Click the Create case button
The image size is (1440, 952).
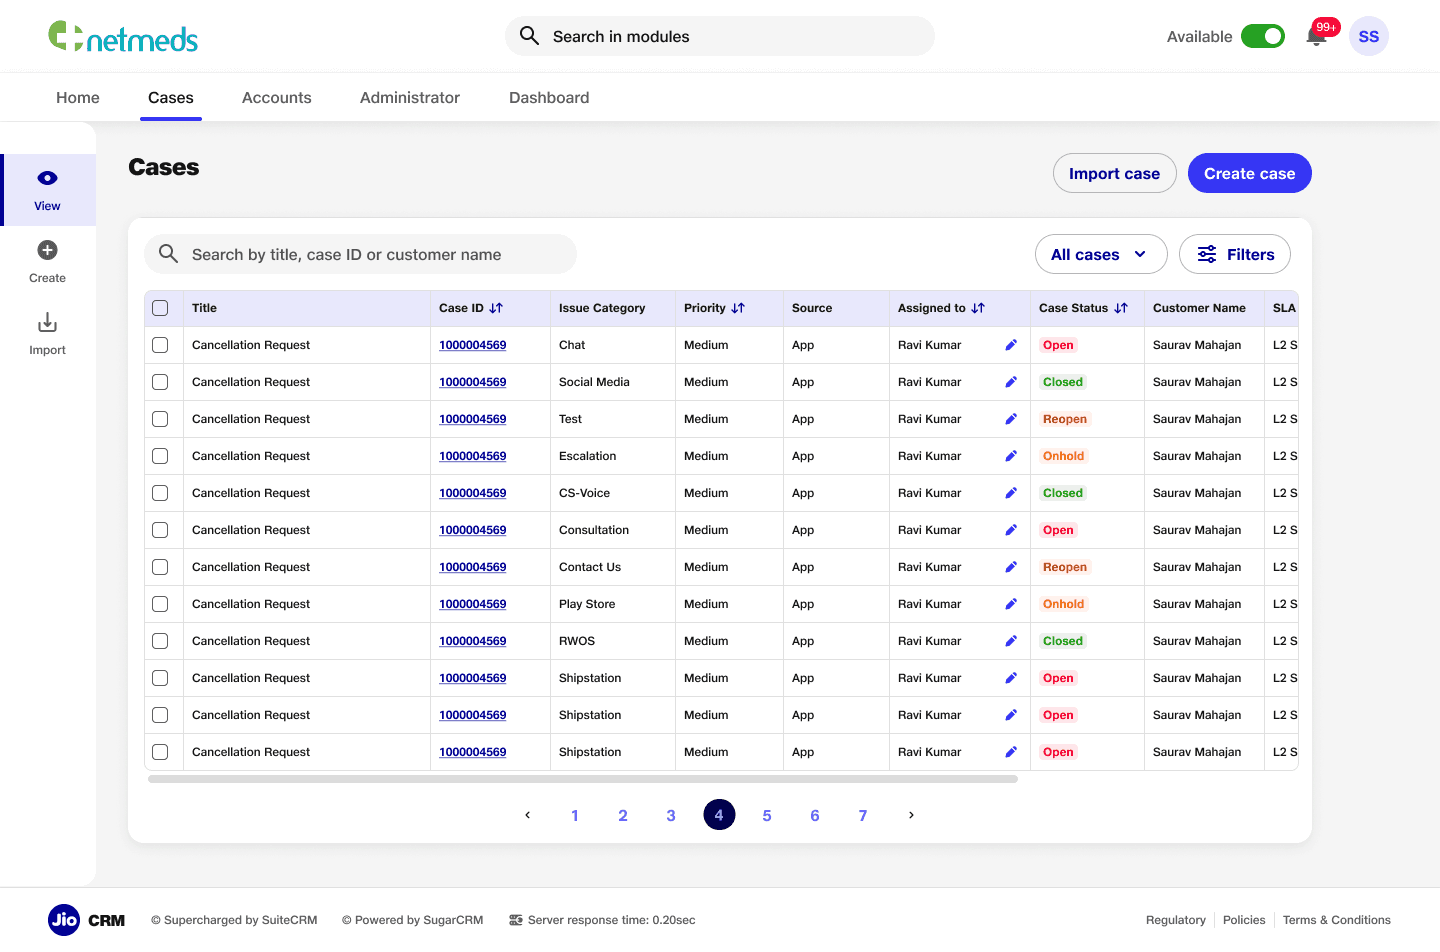pyautogui.click(x=1250, y=173)
